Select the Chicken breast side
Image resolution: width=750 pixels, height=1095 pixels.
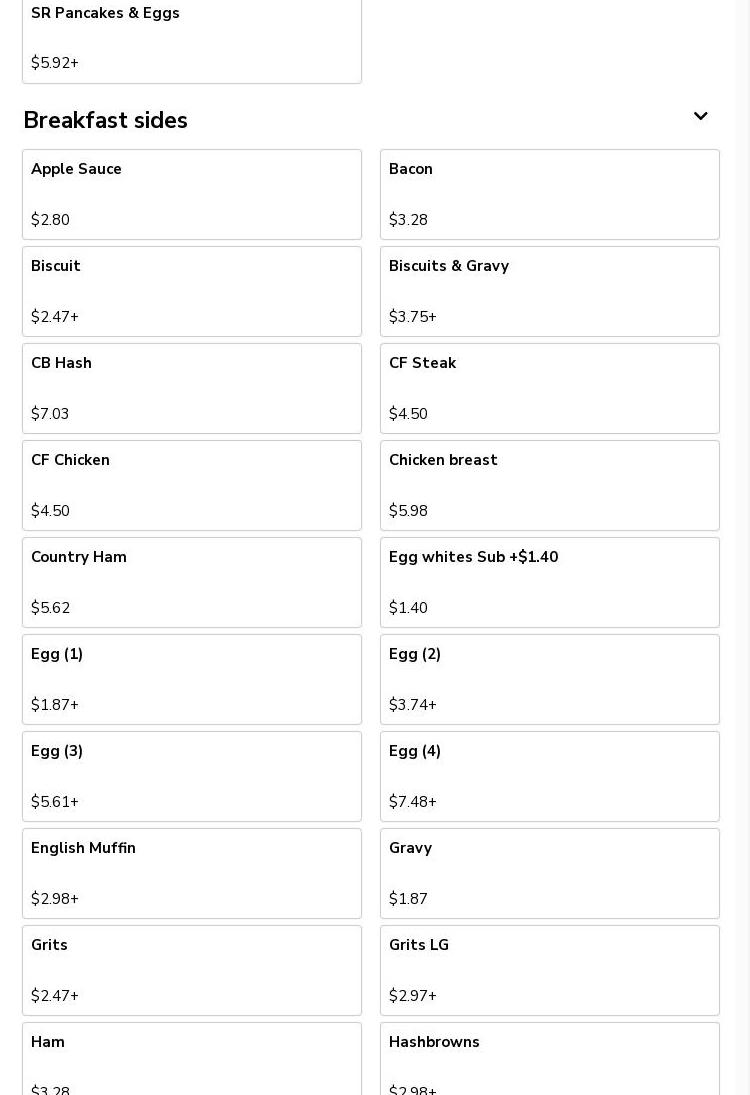(x=550, y=485)
